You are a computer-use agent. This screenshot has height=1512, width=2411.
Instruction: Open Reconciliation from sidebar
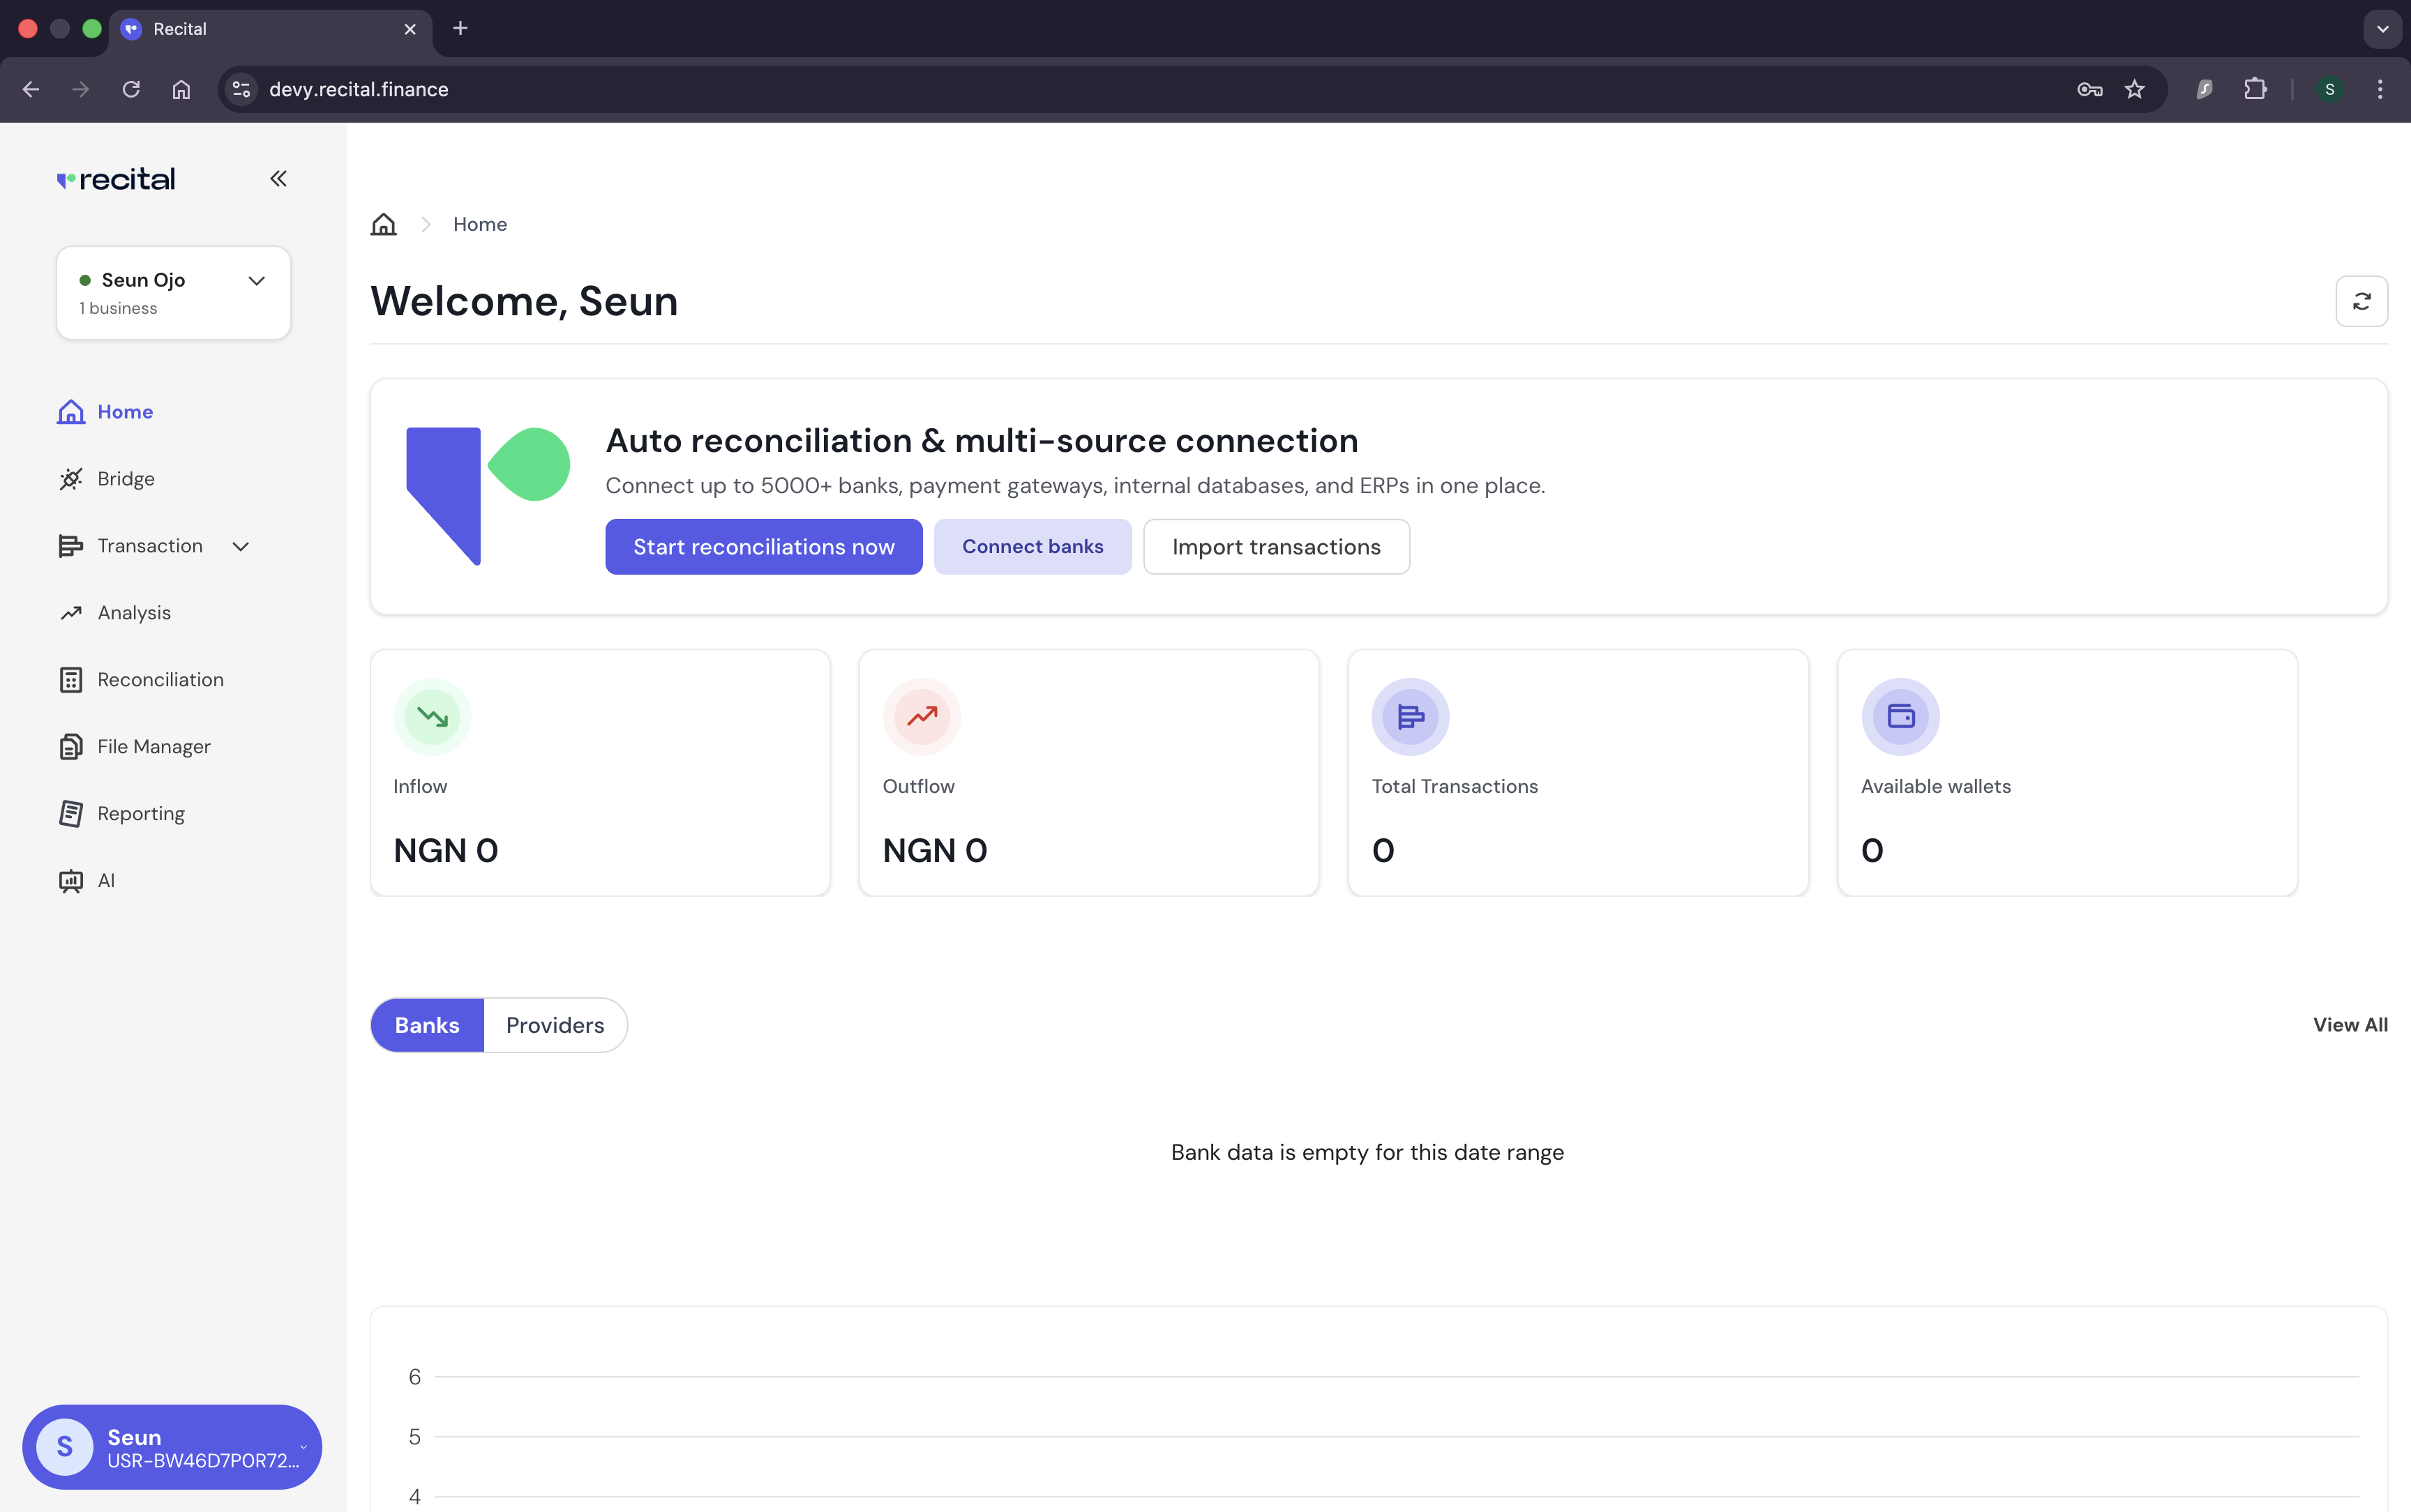tap(160, 680)
